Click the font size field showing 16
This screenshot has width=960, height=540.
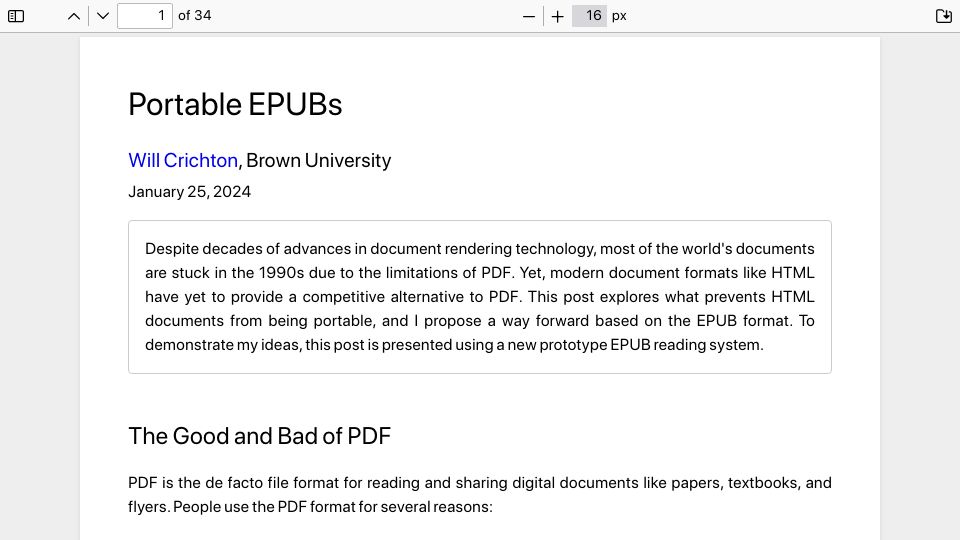589,16
